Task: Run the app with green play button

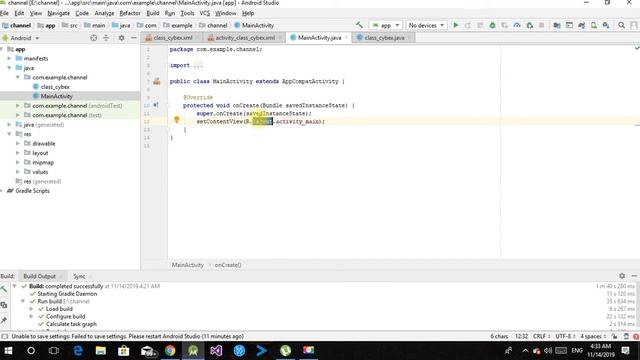Action: [x=456, y=25]
